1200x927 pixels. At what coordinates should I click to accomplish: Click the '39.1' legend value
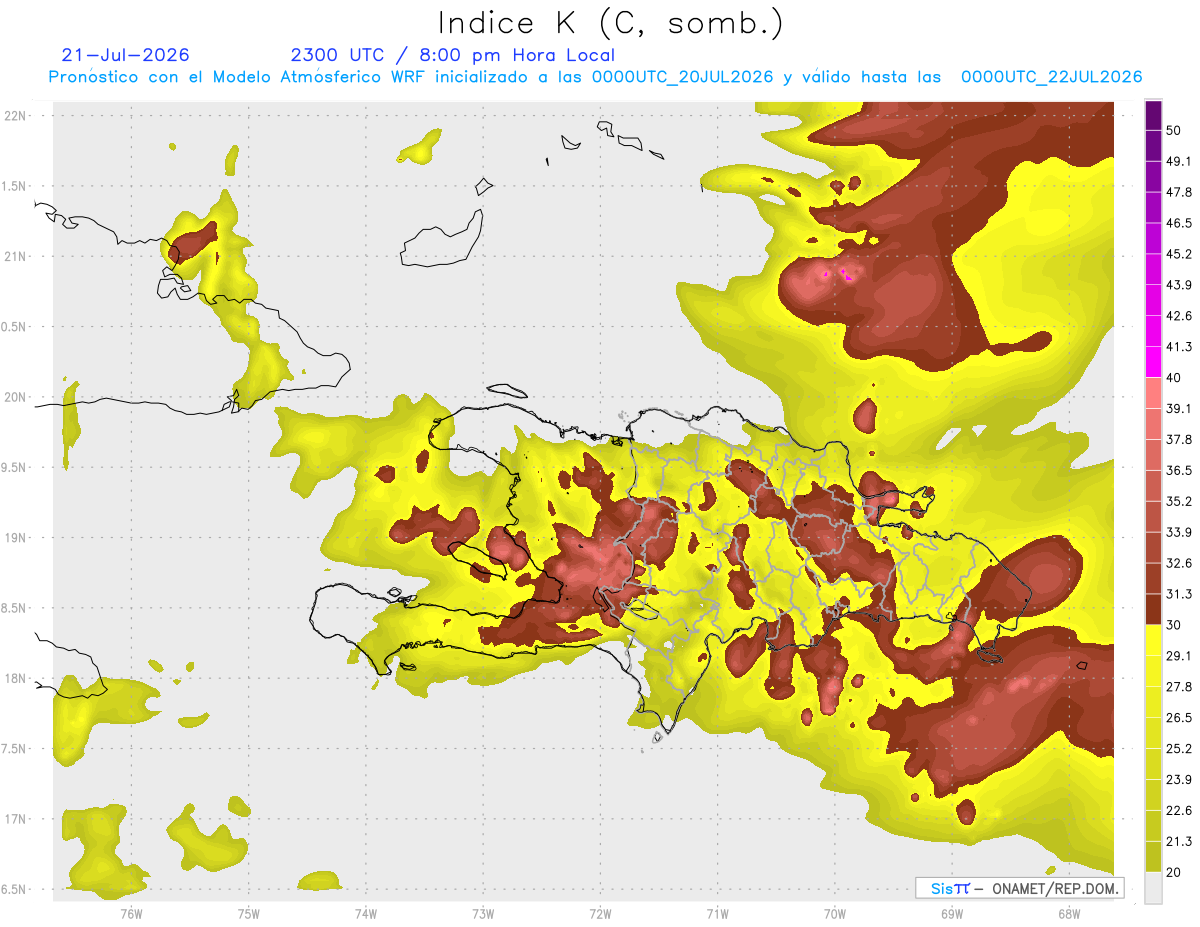pyautogui.click(x=1179, y=409)
